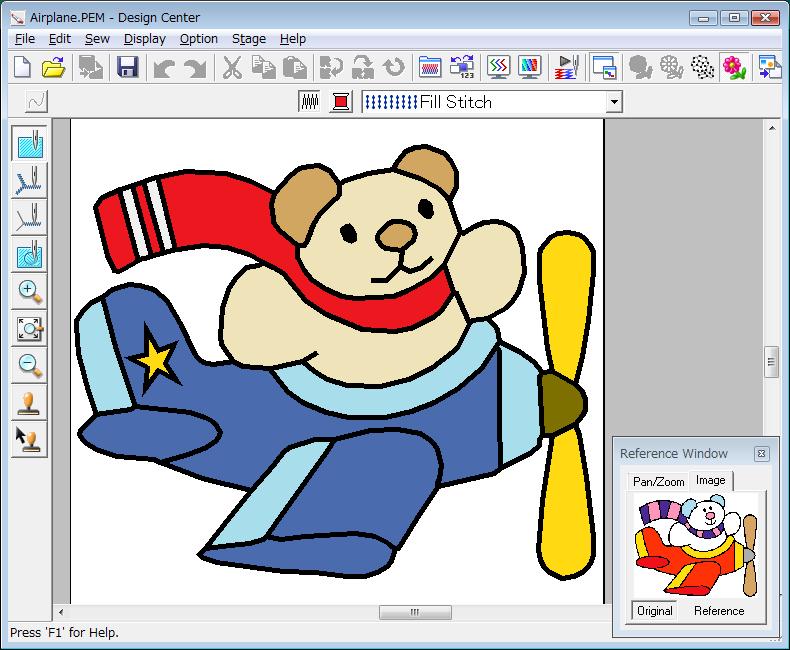Select the edit stamp tool with arrow
Viewport: 790px width, 650px height.
30,440
